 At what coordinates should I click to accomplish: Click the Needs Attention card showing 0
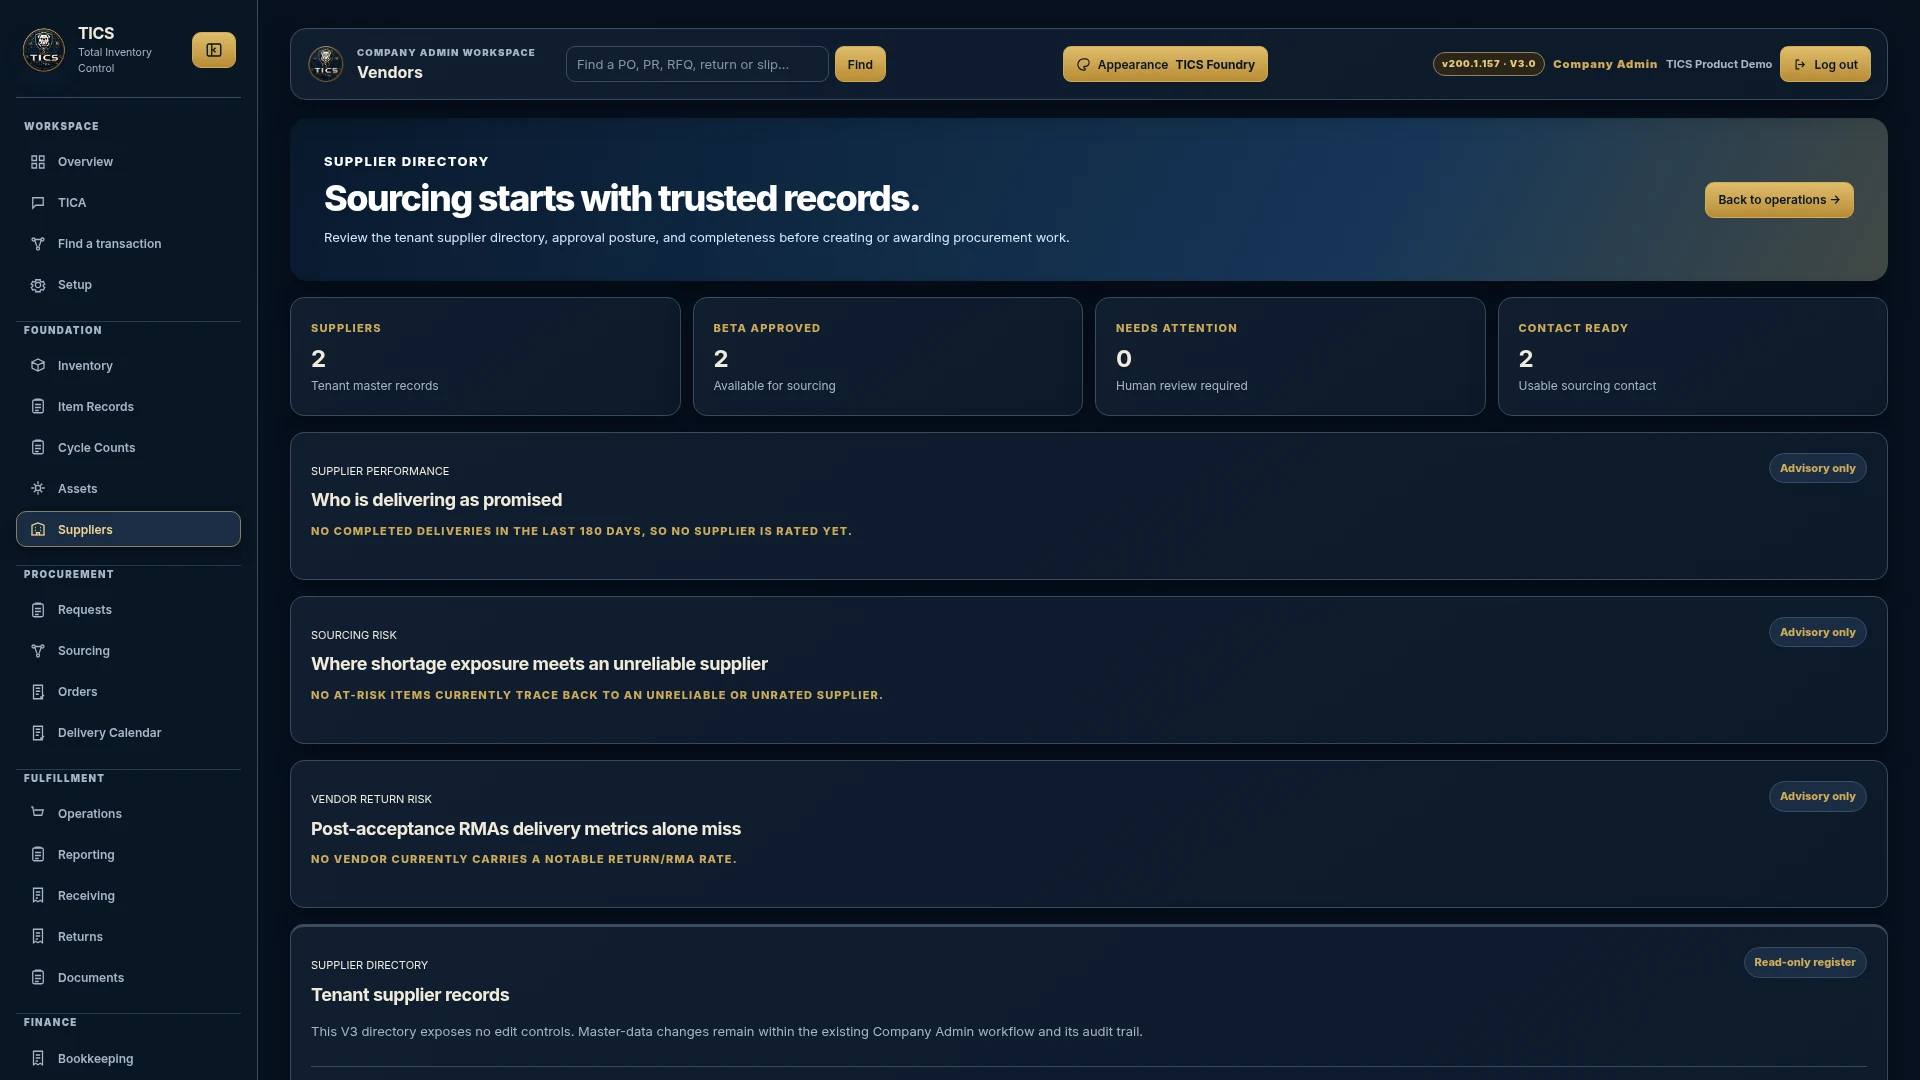pyautogui.click(x=1290, y=356)
